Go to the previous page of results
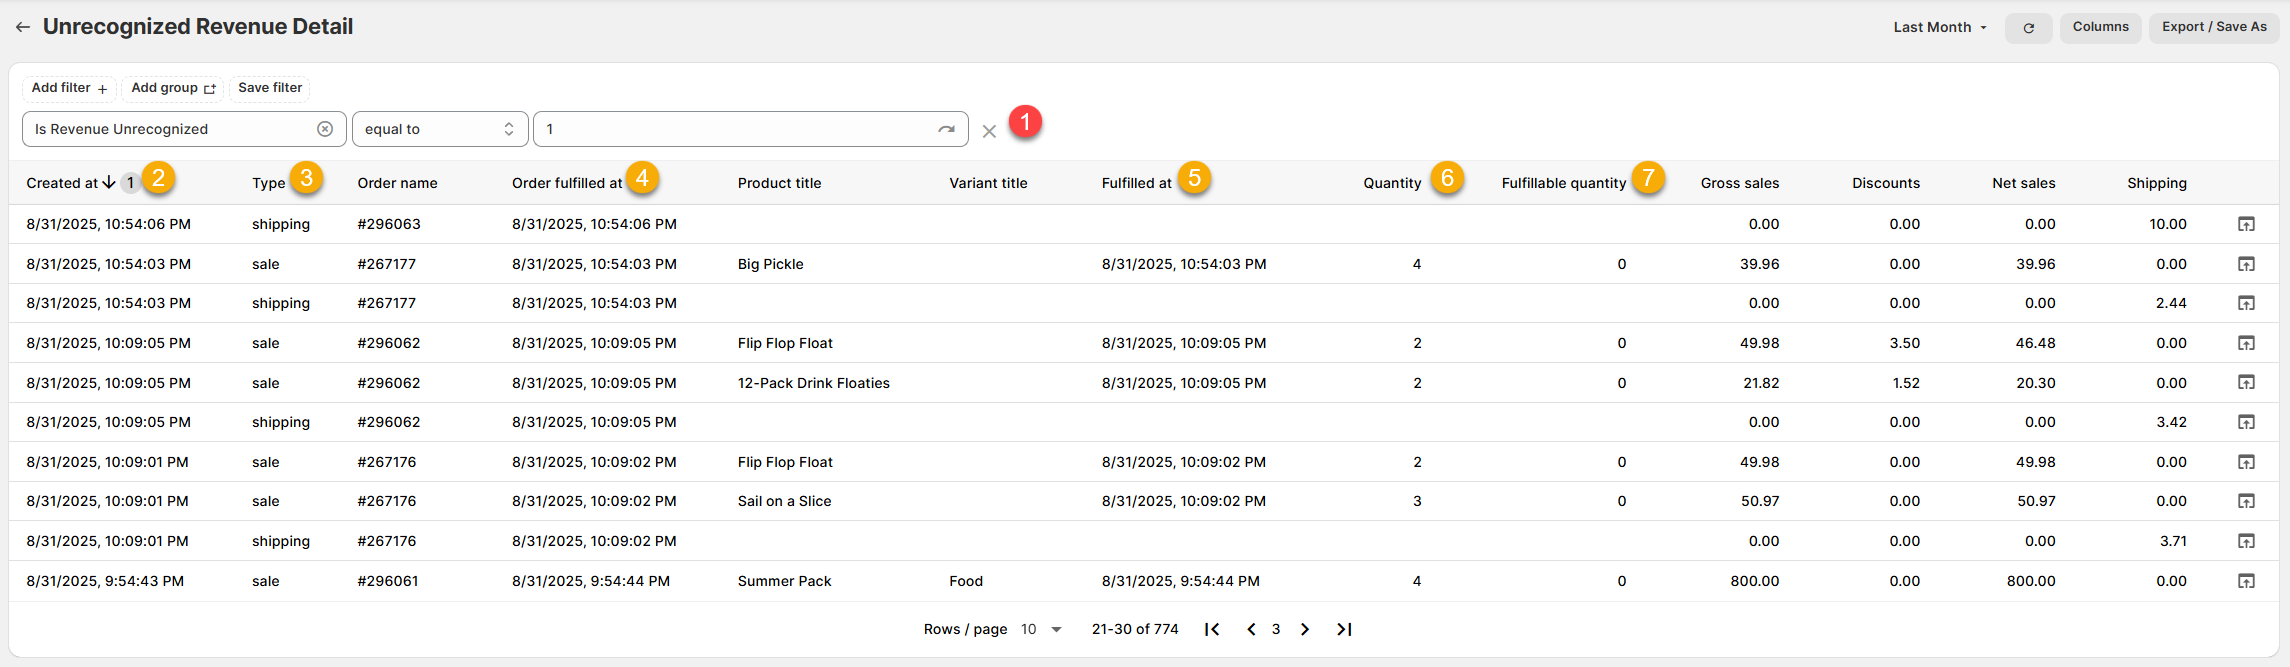2290x667 pixels. tap(1251, 629)
